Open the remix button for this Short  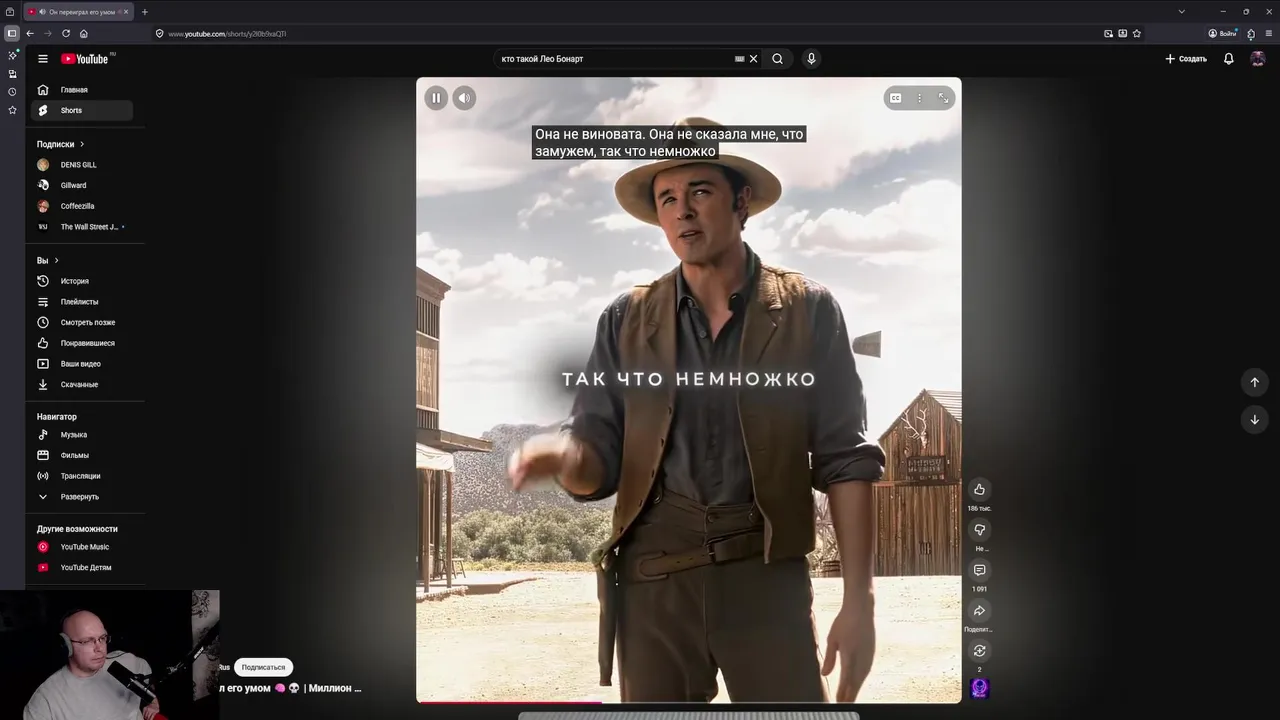pos(979,651)
